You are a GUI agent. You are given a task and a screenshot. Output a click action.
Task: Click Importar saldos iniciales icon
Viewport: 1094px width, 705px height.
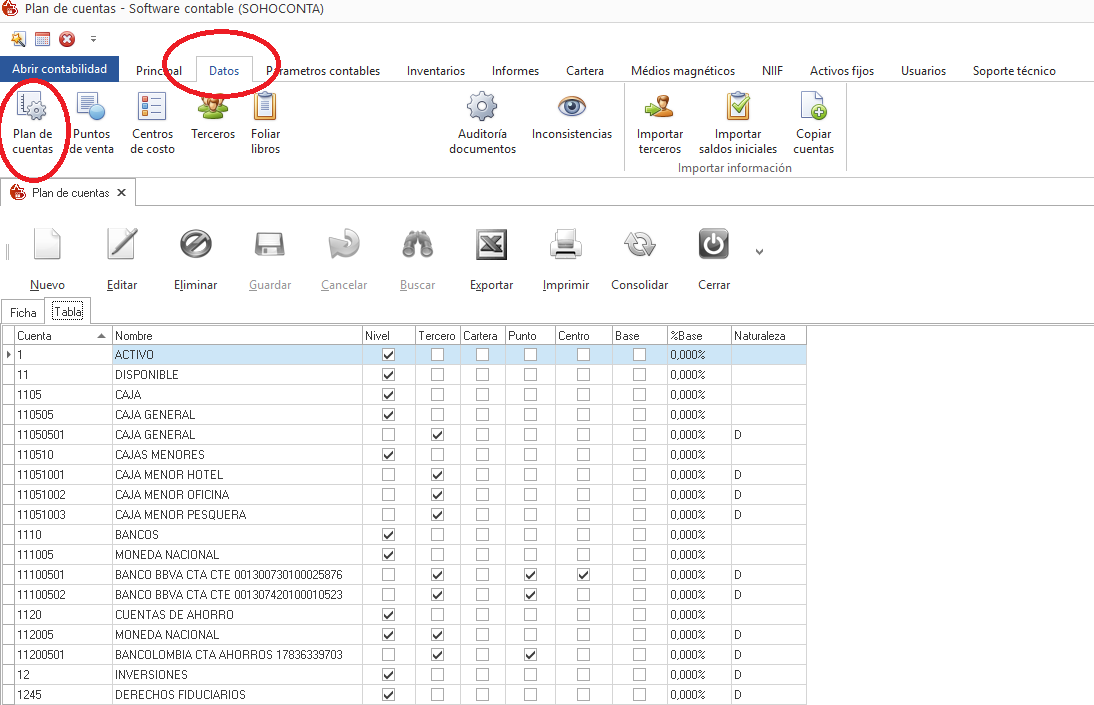(x=738, y=107)
